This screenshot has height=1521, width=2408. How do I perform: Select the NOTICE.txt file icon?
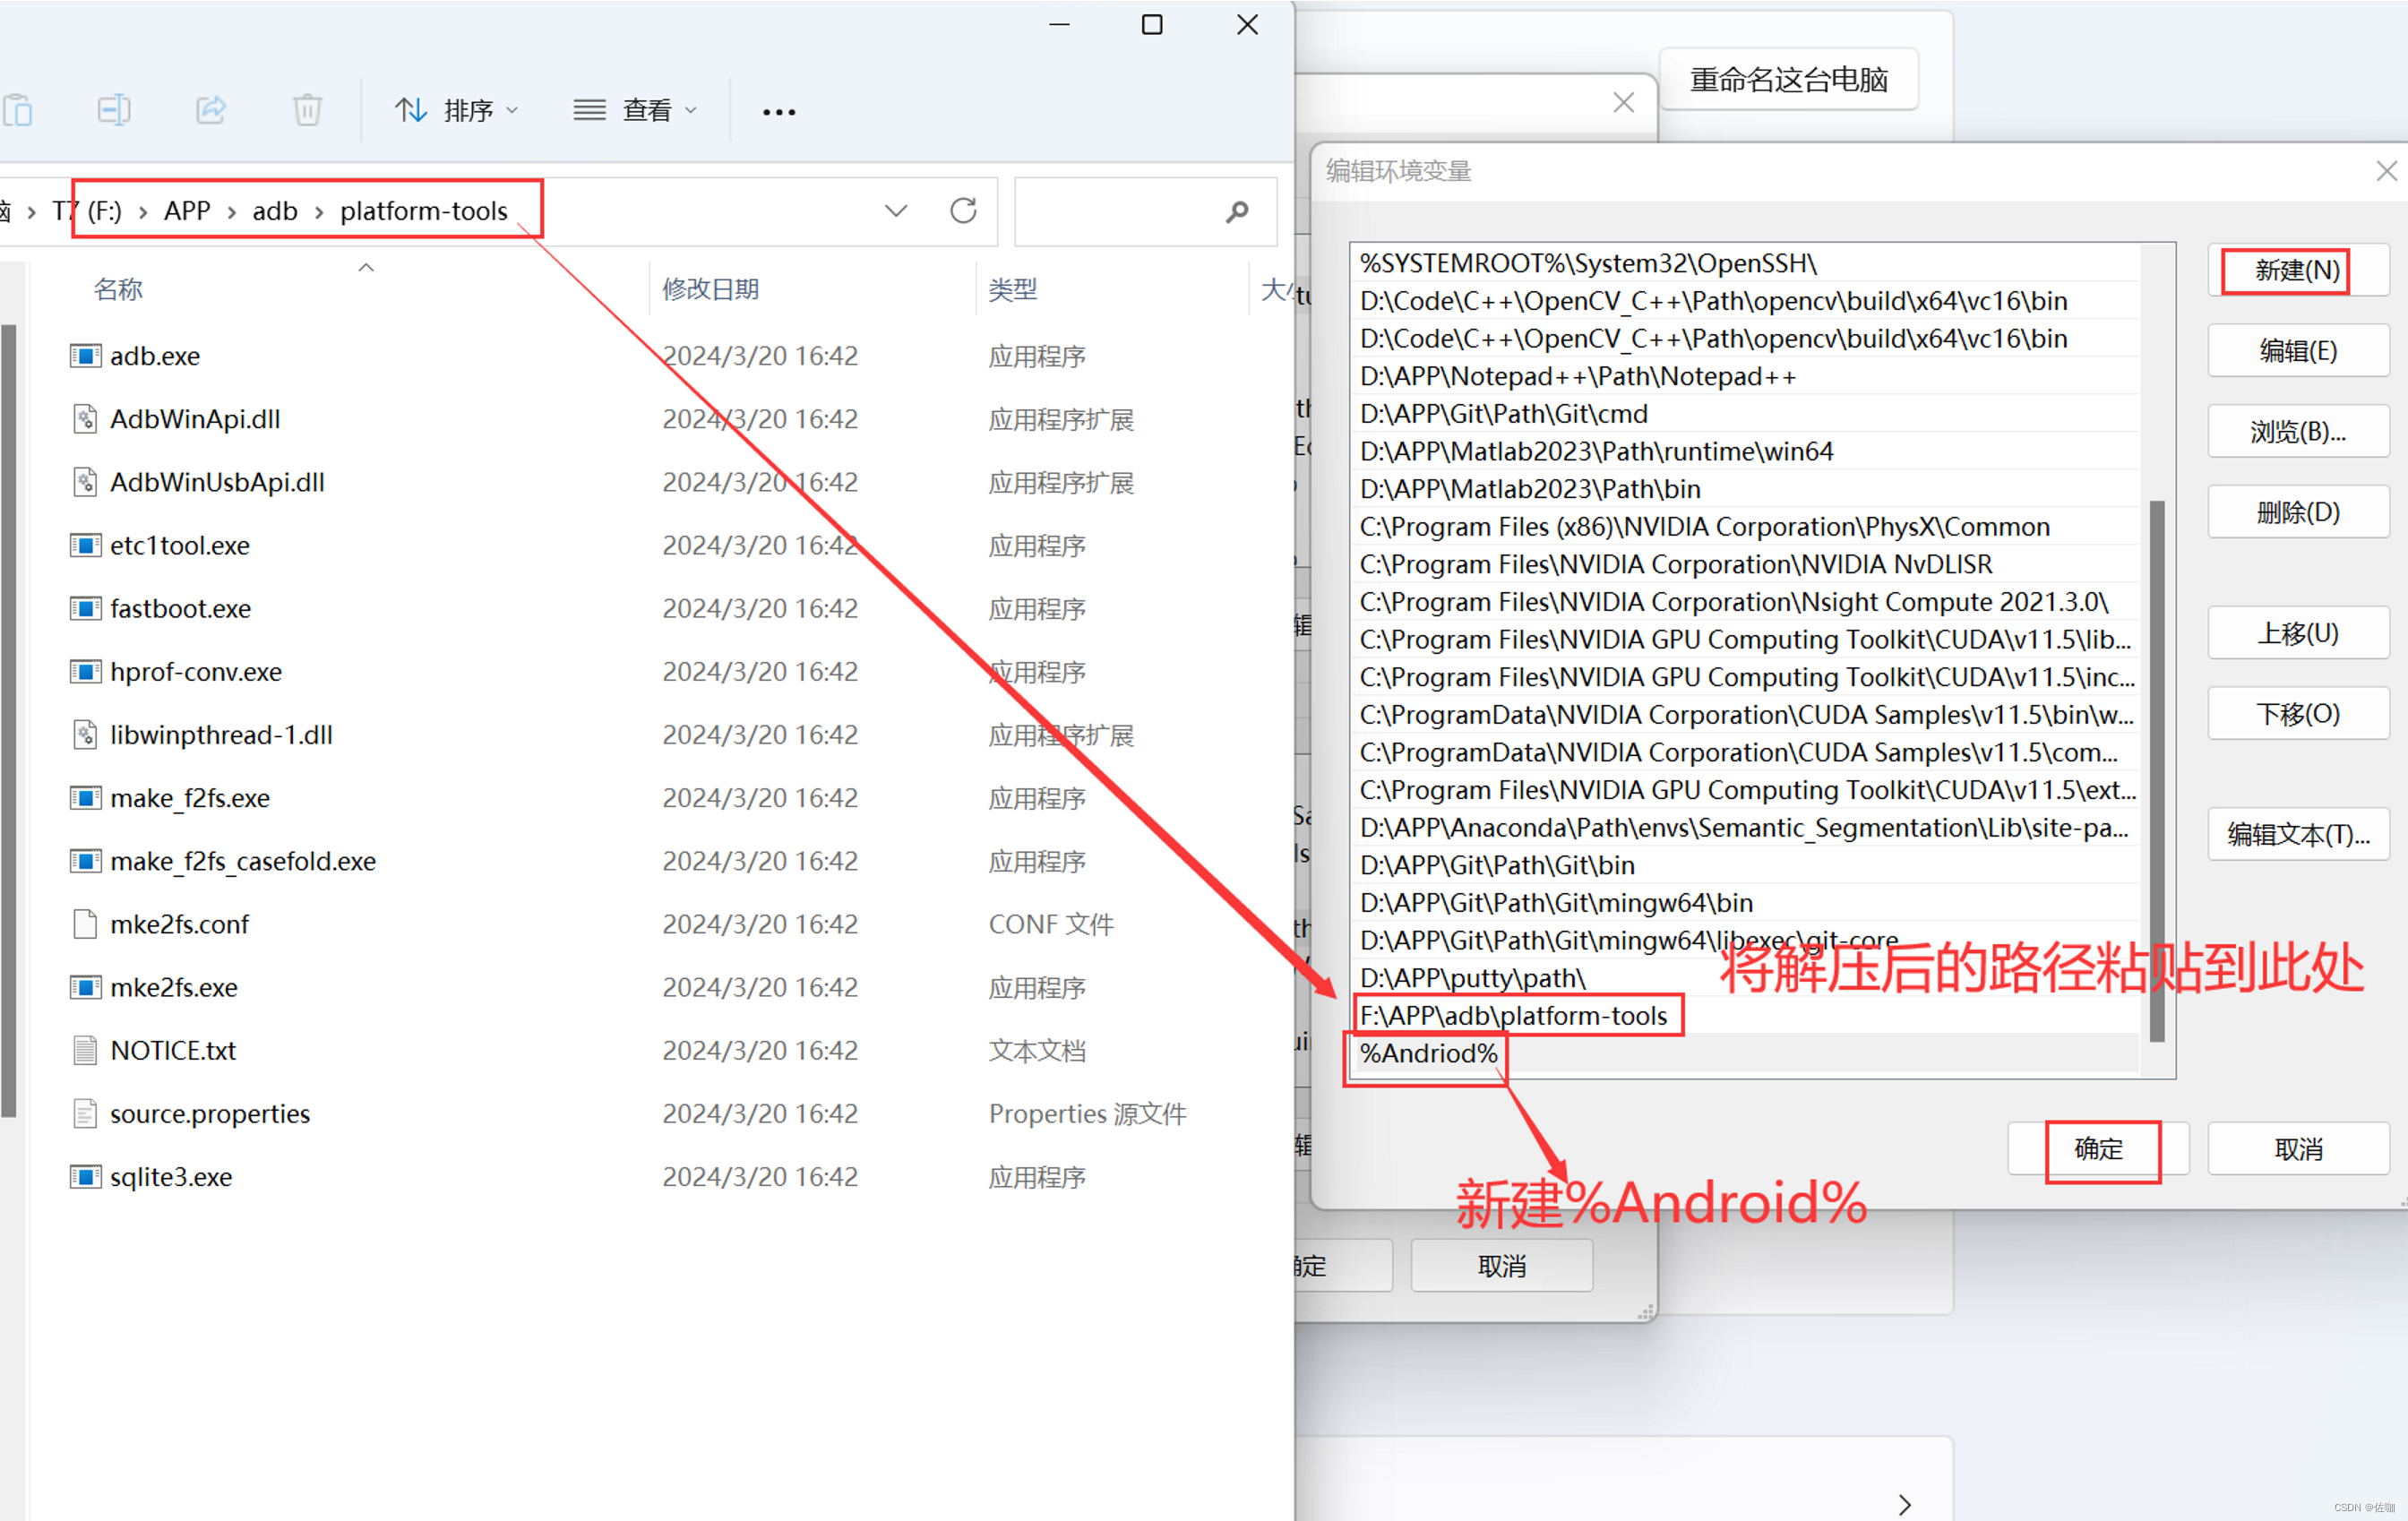tap(85, 1050)
